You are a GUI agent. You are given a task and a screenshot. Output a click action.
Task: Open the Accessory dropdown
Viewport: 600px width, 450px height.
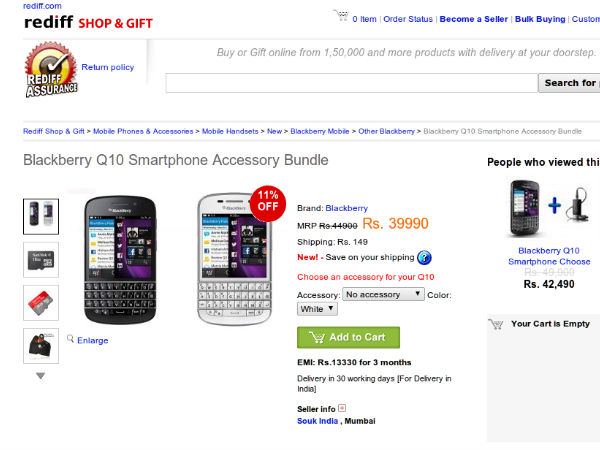(385, 294)
